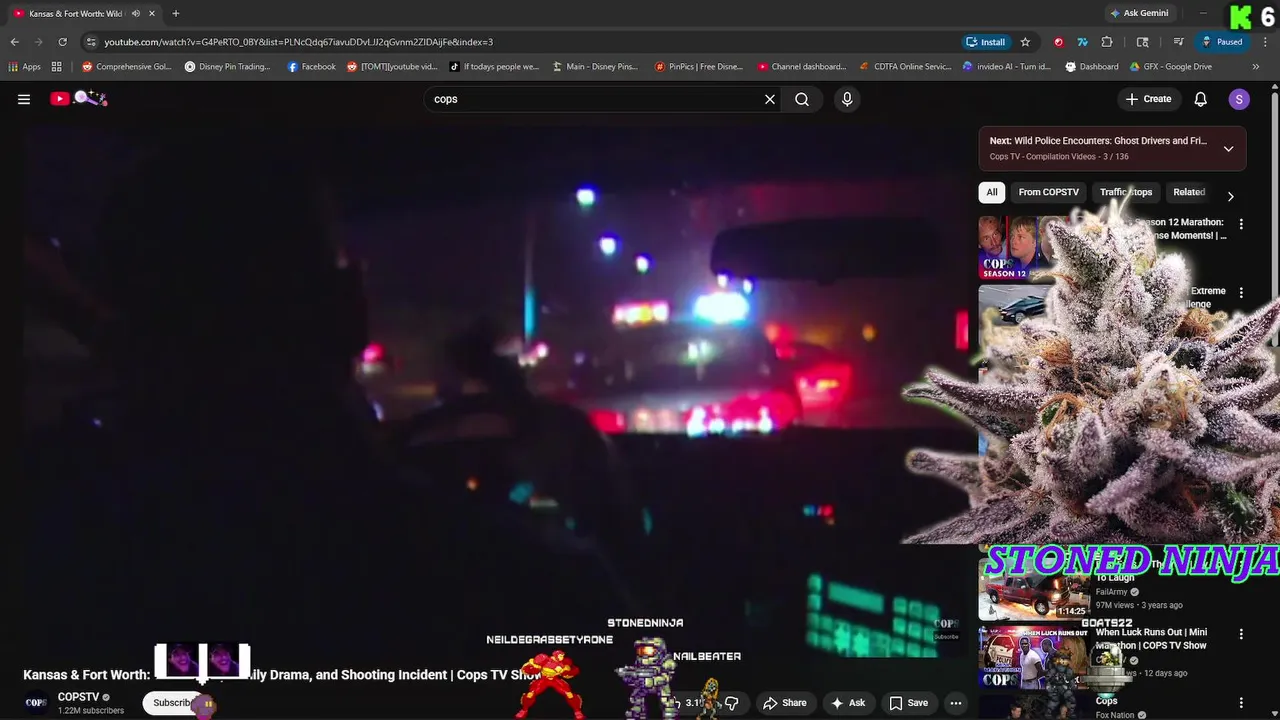This screenshot has height=720, width=1280.
Task: Select the 'From COPSTV' filter chip
Action: (1048, 192)
